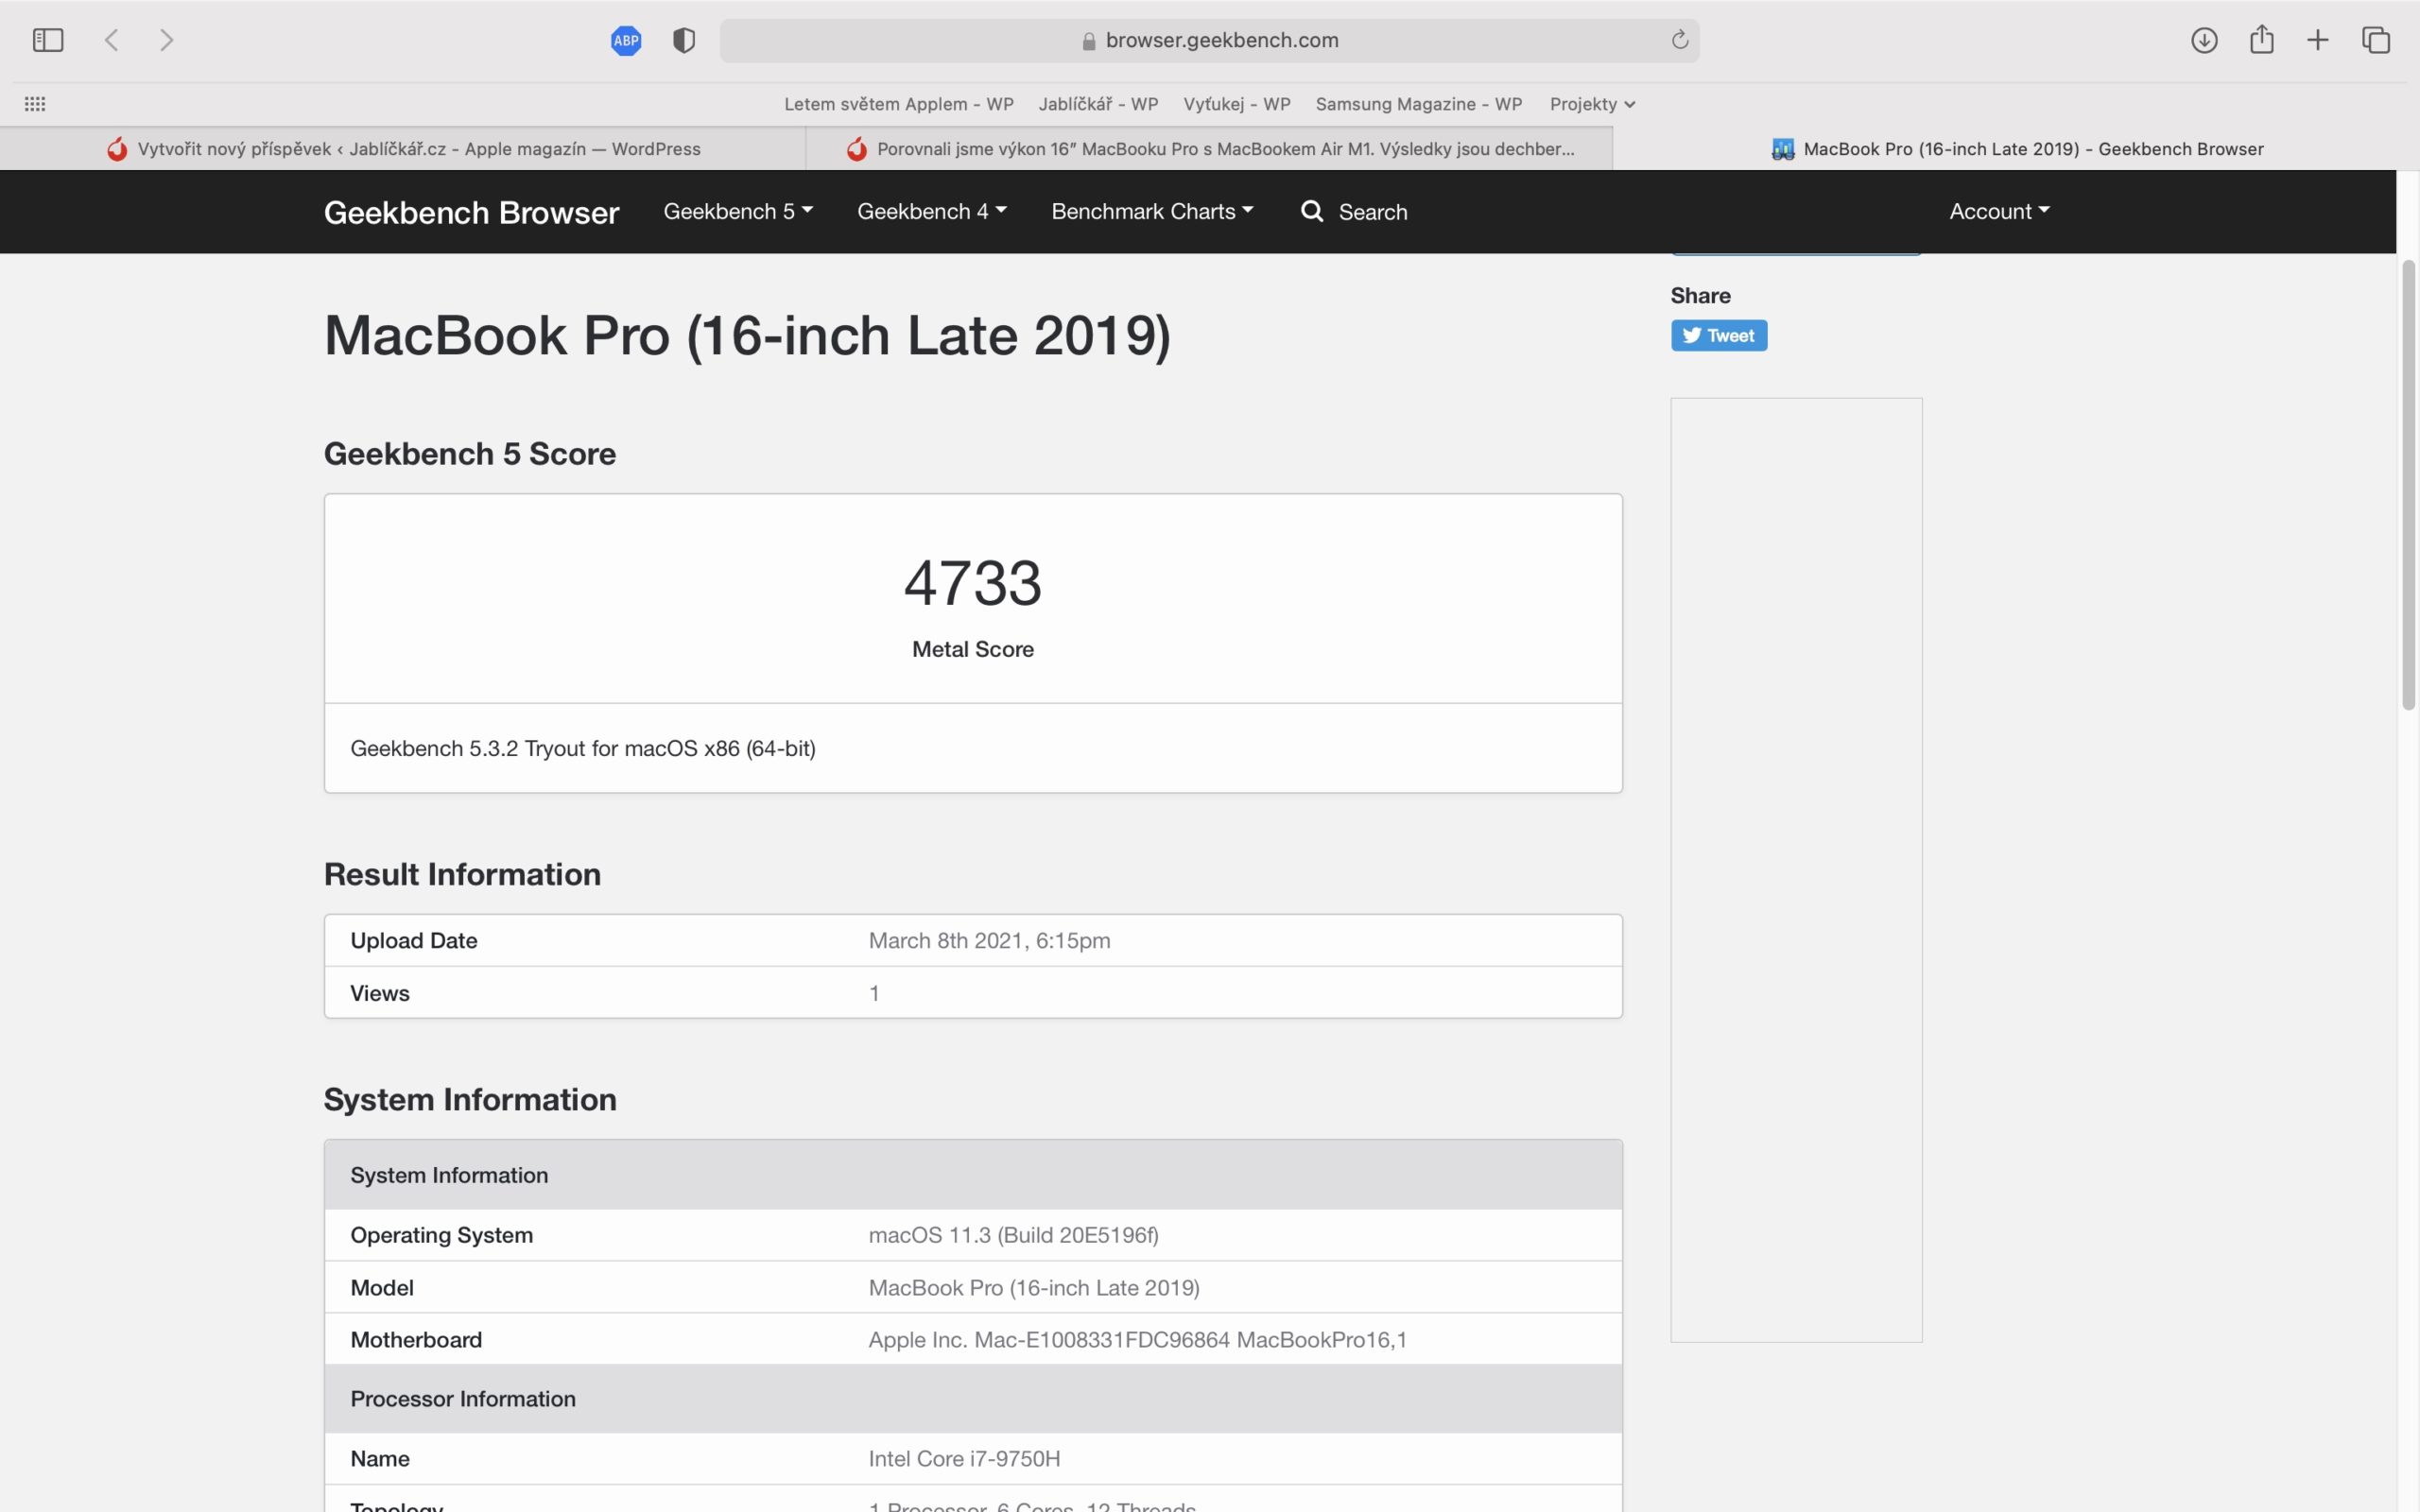Image resolution: width=2420 pixels, height=1512 pixels.
Task: Open the Vyťukej - WP bookmark
Action: 1237,104
